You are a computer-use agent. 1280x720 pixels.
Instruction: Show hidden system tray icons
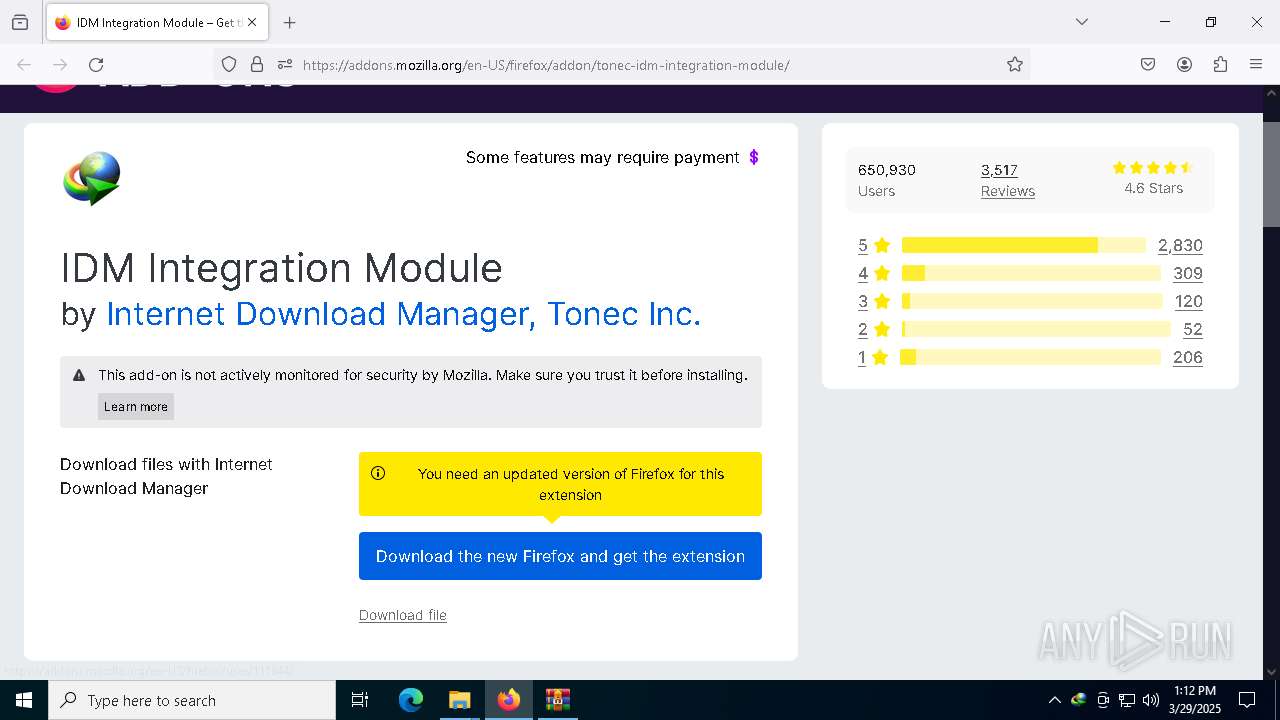[x=1054, y=700]
